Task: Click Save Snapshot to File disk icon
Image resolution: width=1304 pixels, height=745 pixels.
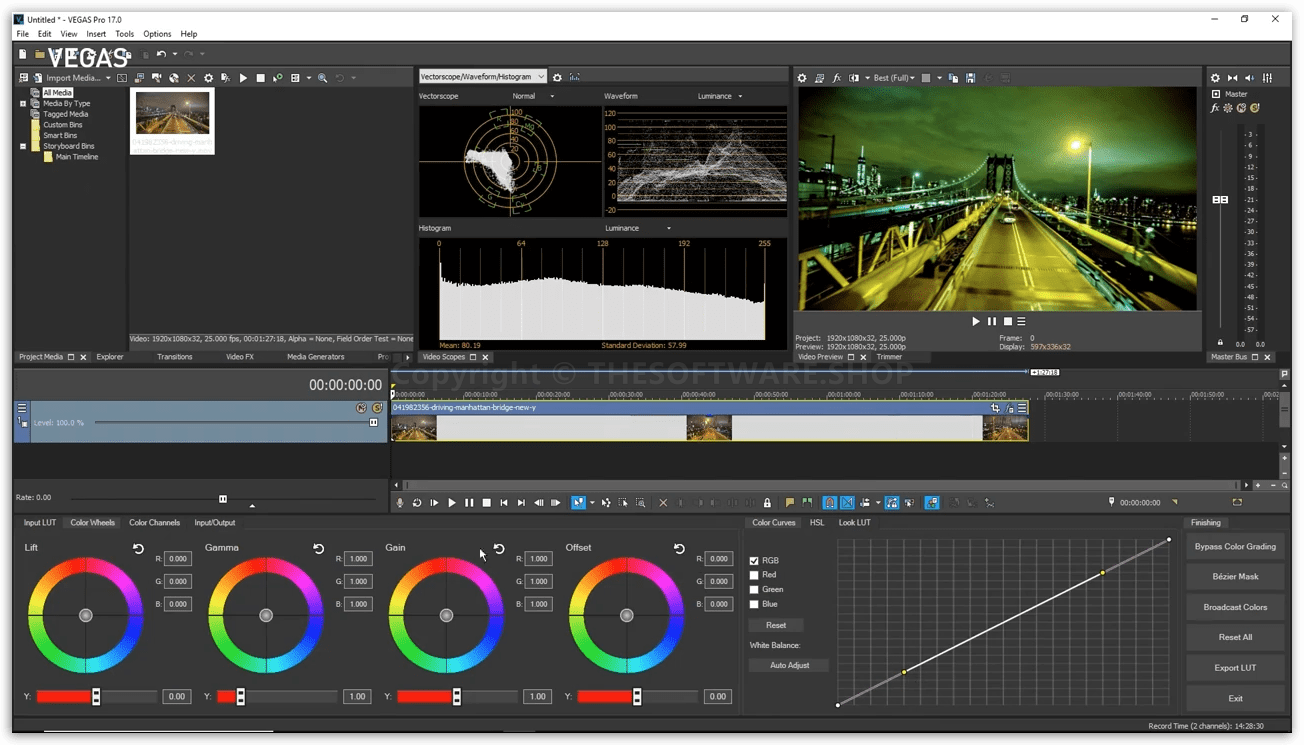Action: tap(970, 78)
